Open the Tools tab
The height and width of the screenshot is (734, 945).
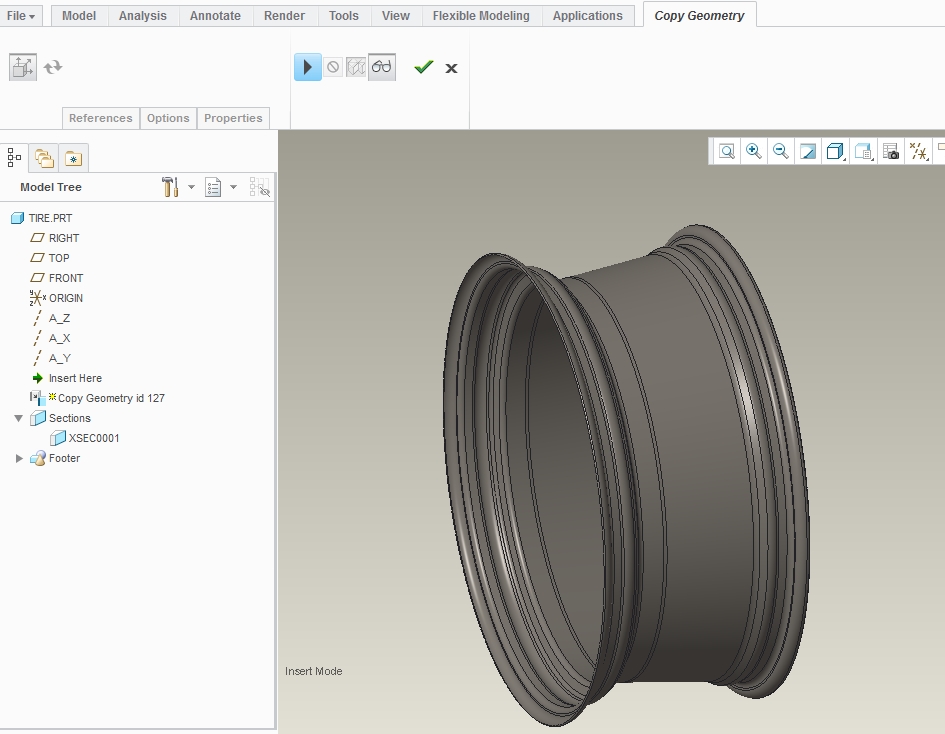click(x=344, y=16)
